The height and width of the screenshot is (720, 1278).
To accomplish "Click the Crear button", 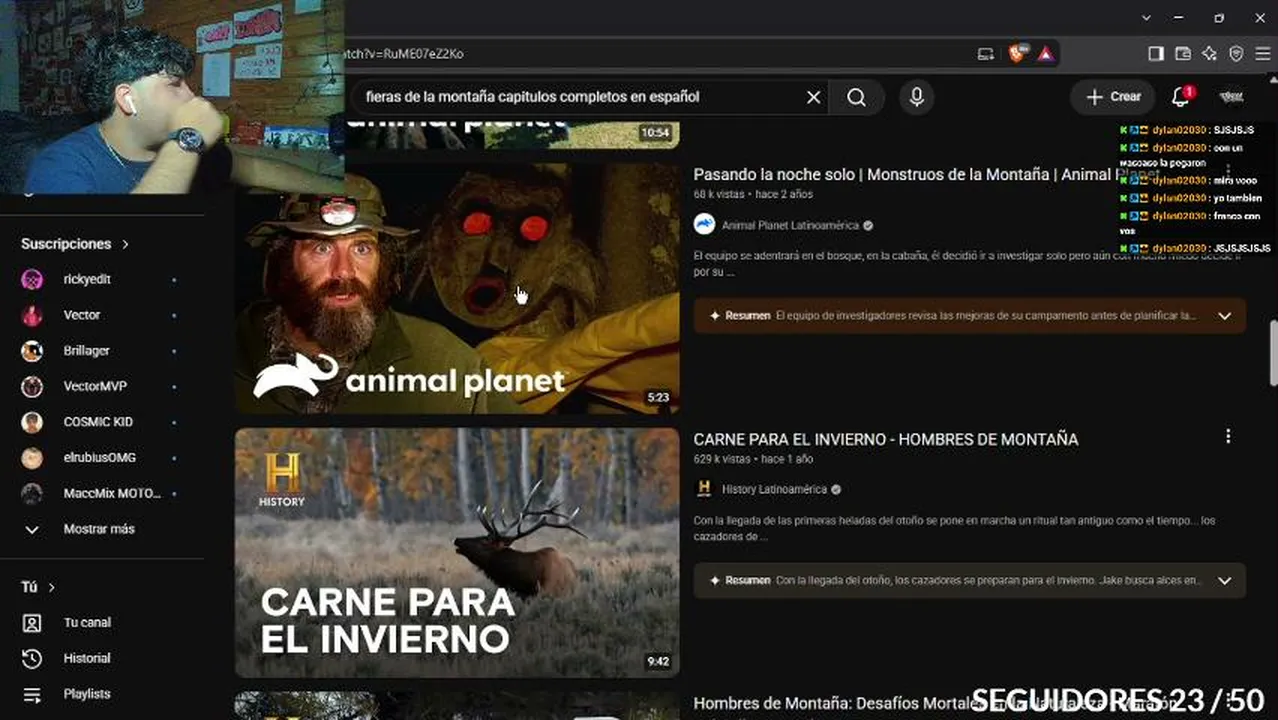I will pyautogui.click(x=1113, y=97).
